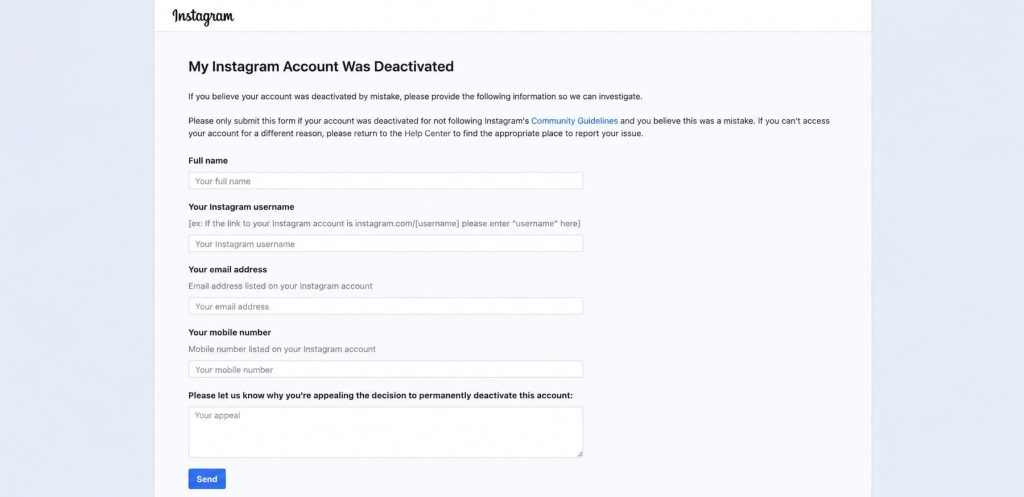Submit the form with the Send button

coord(207,479)
